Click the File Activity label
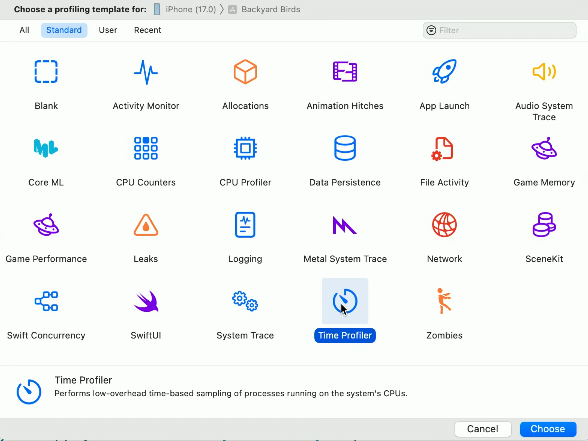The width and height of the screenshot is (588, 441). click(x=444, y=182)
